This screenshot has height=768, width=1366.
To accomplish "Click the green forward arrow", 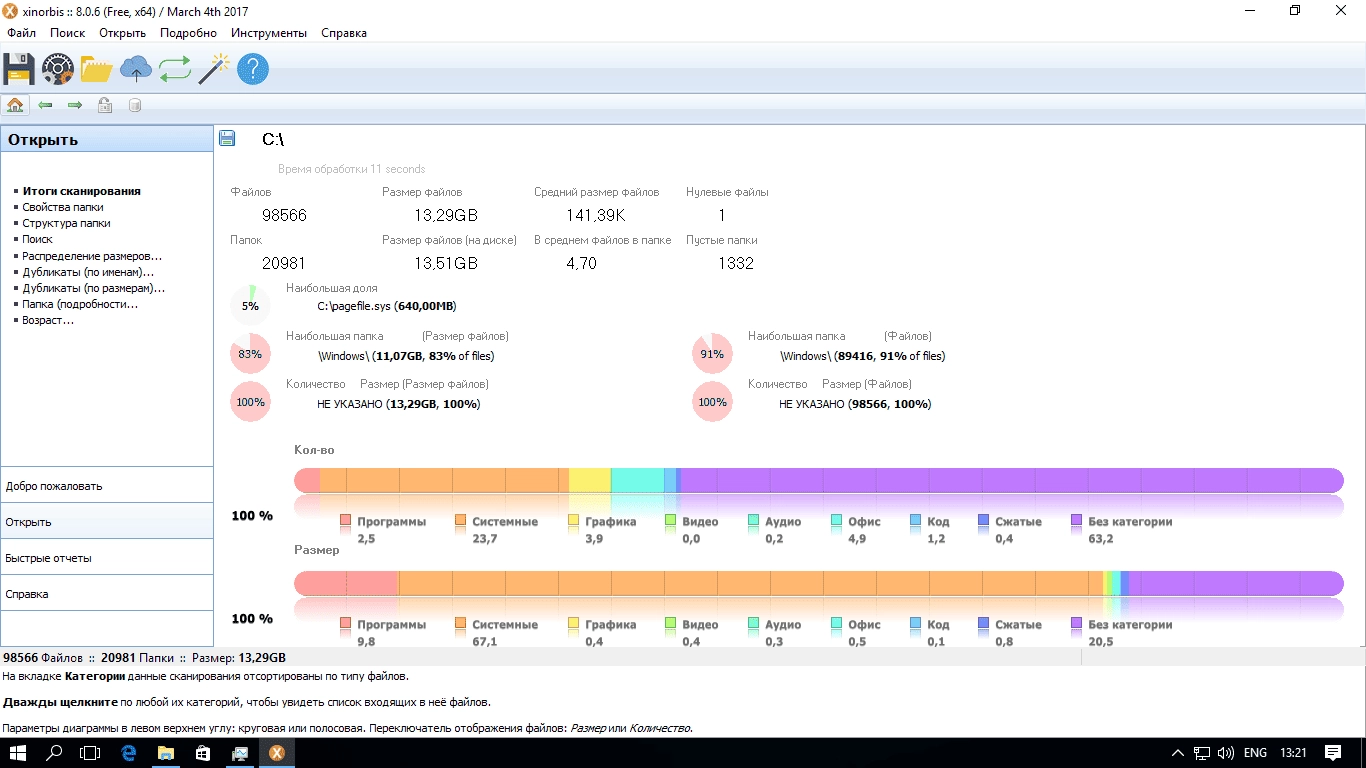I will (75, 105).
